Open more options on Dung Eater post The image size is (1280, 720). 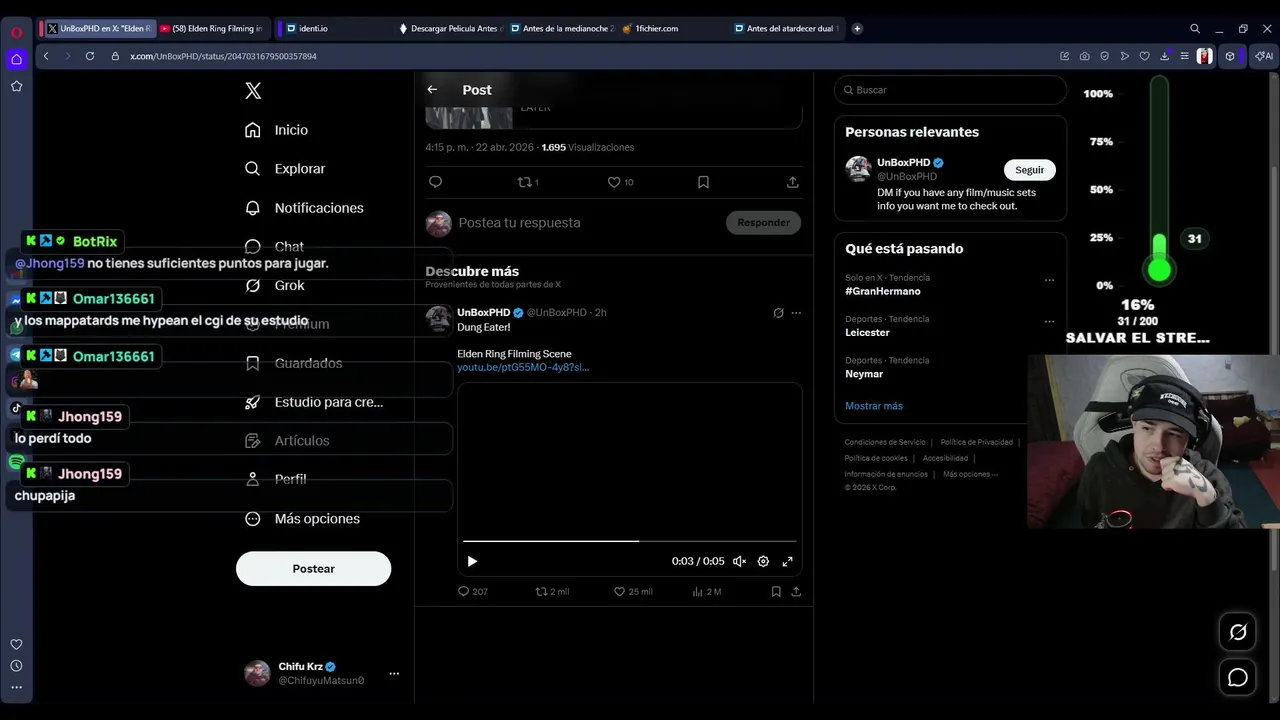click(796, 313)
